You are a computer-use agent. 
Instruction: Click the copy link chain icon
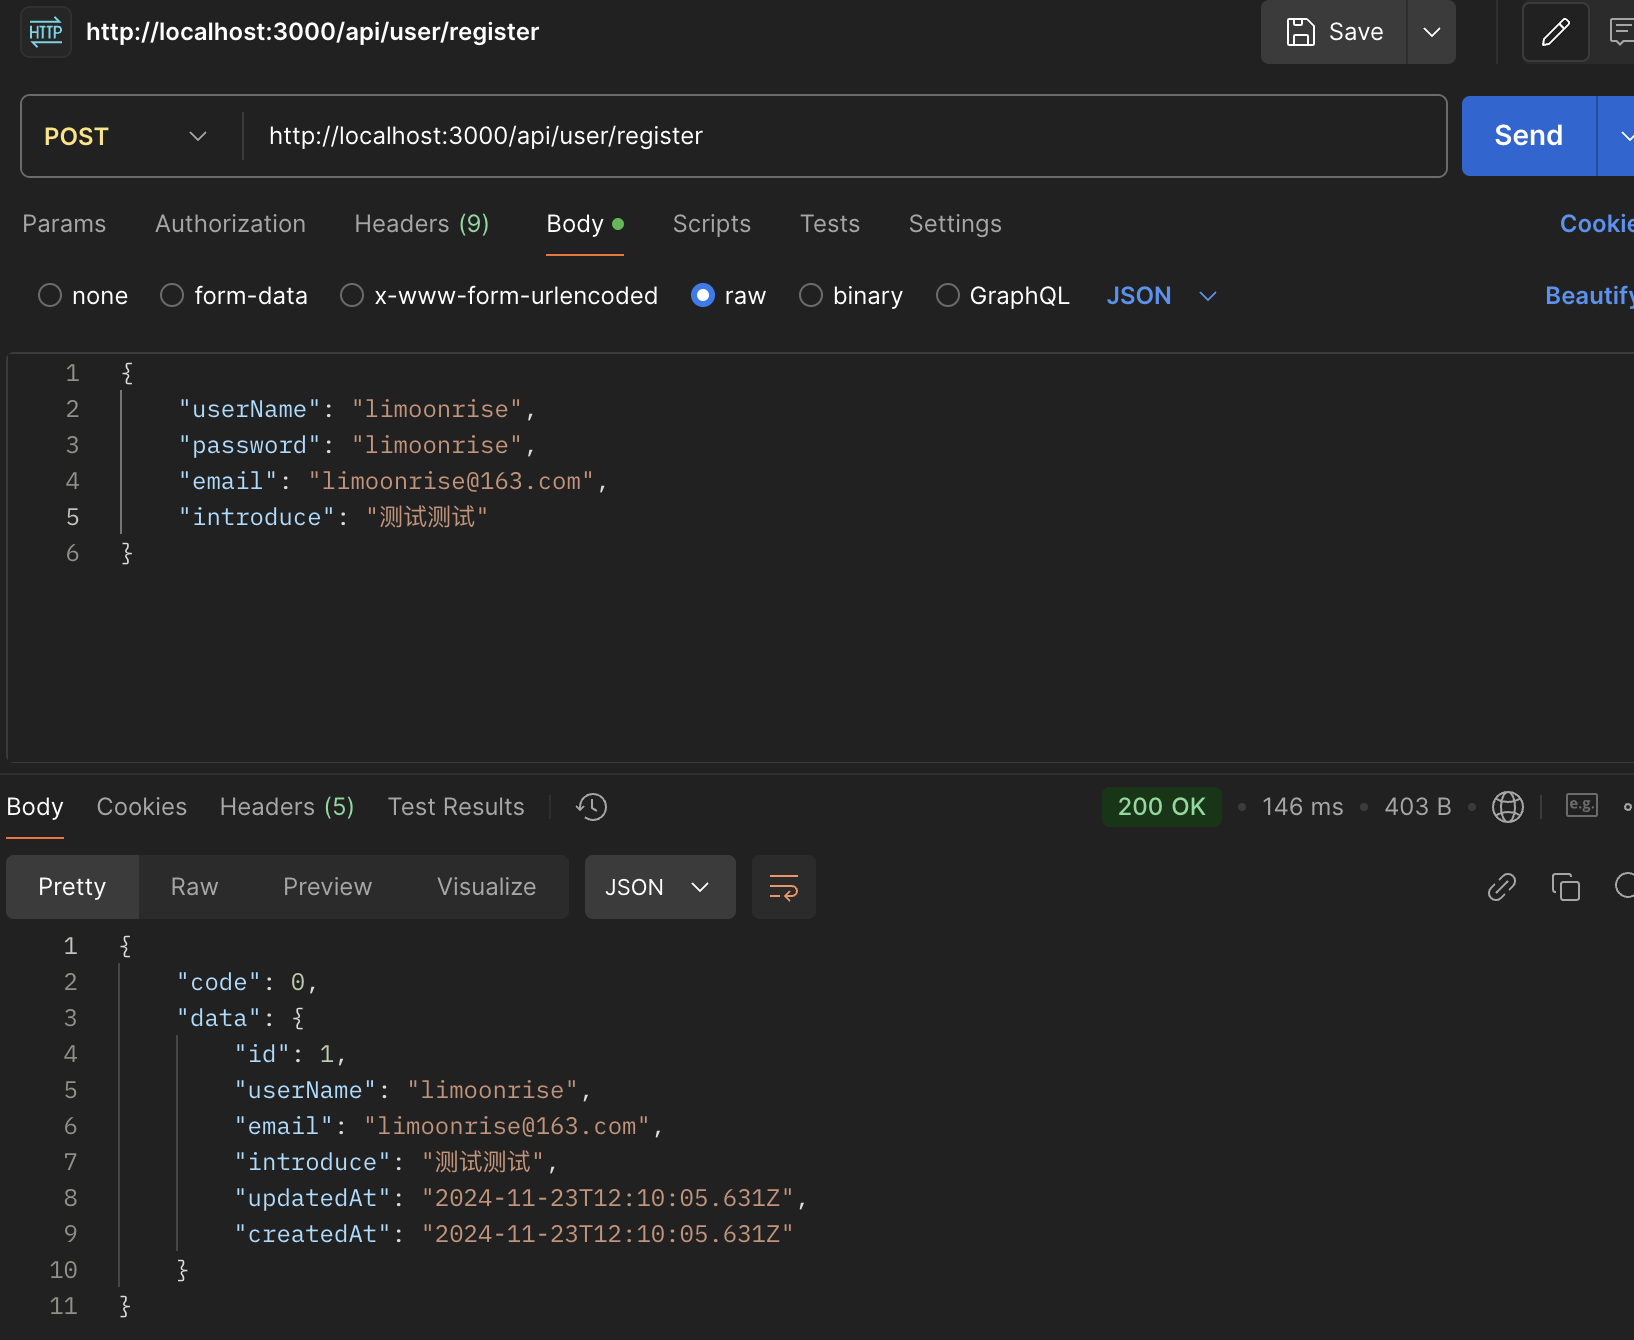tap(1502, 887)
